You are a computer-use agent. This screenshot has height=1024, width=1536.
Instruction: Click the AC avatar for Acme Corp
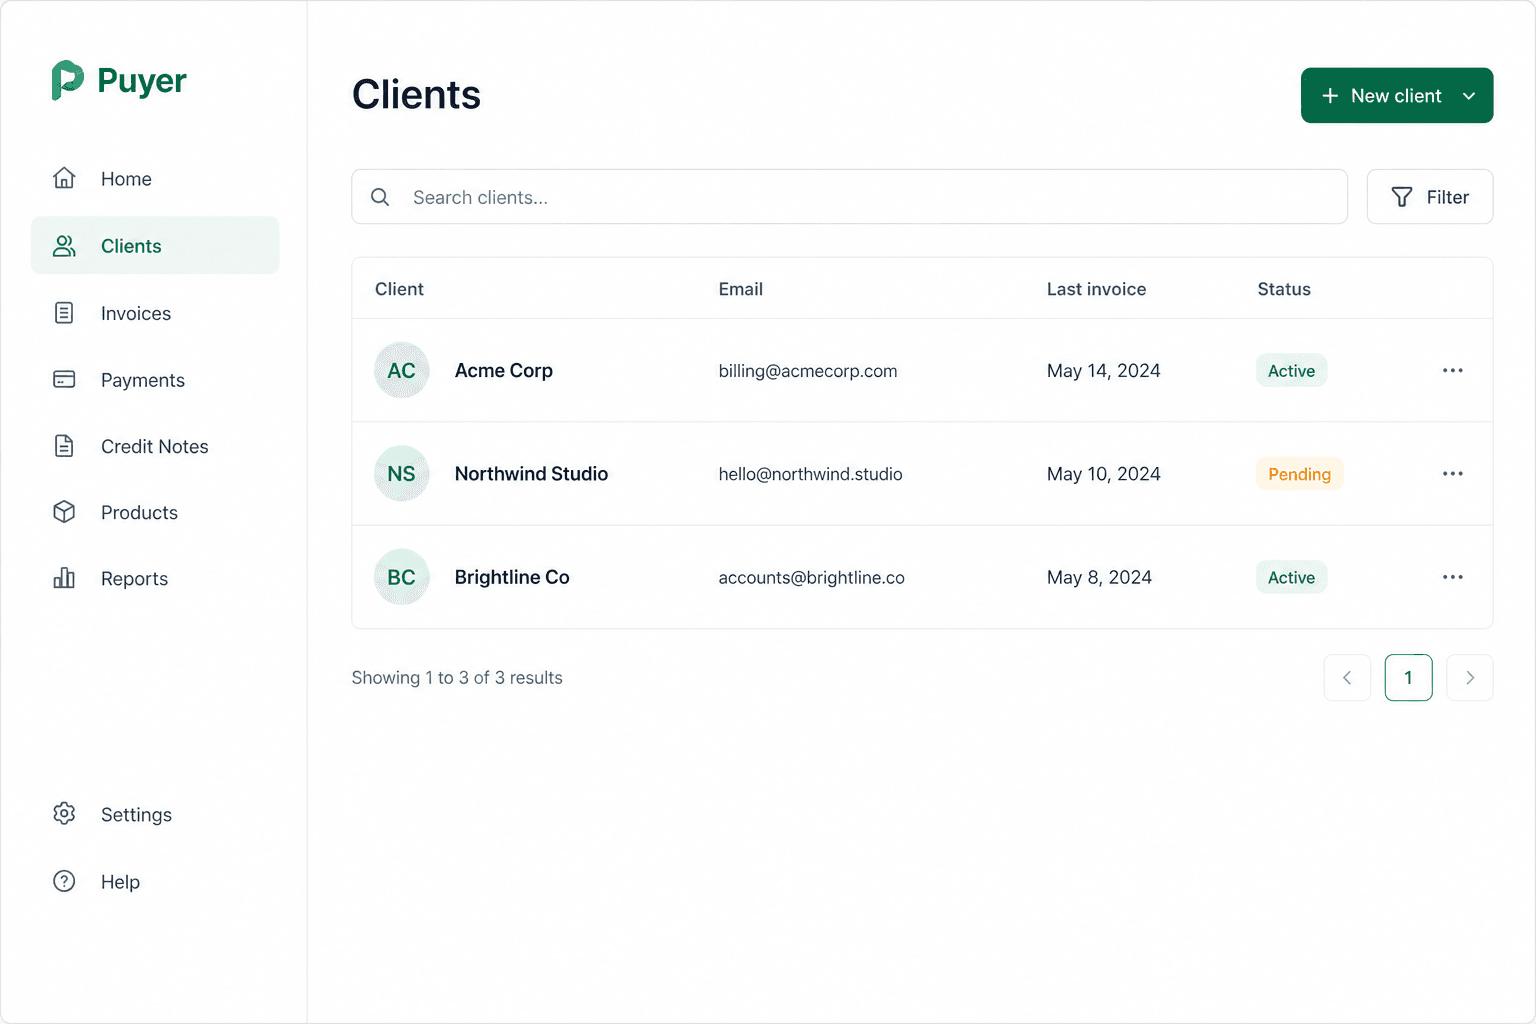(401, 370)
